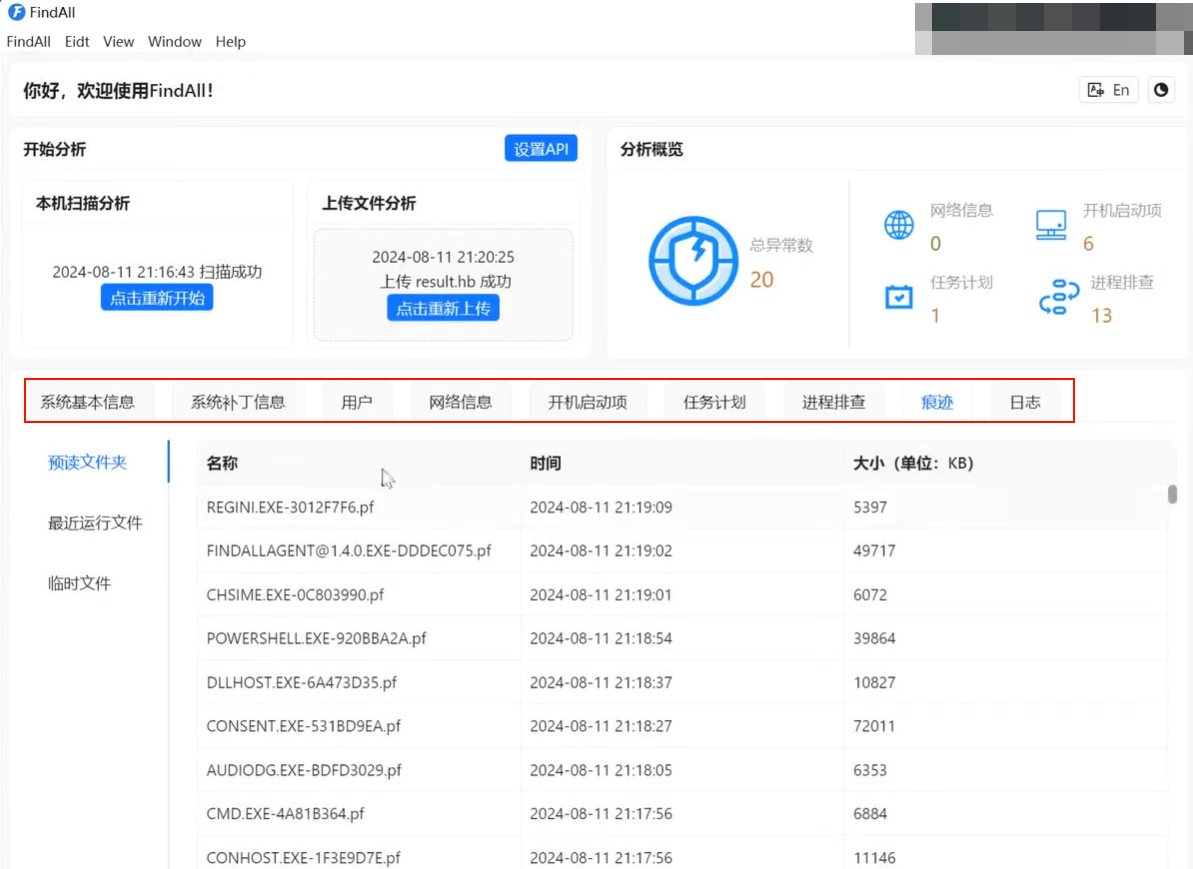The height and width of the screenshot is (869, 1193).
Task: Select the CMD.EXE-4A81B364.pf row
Action: (682, 813)
